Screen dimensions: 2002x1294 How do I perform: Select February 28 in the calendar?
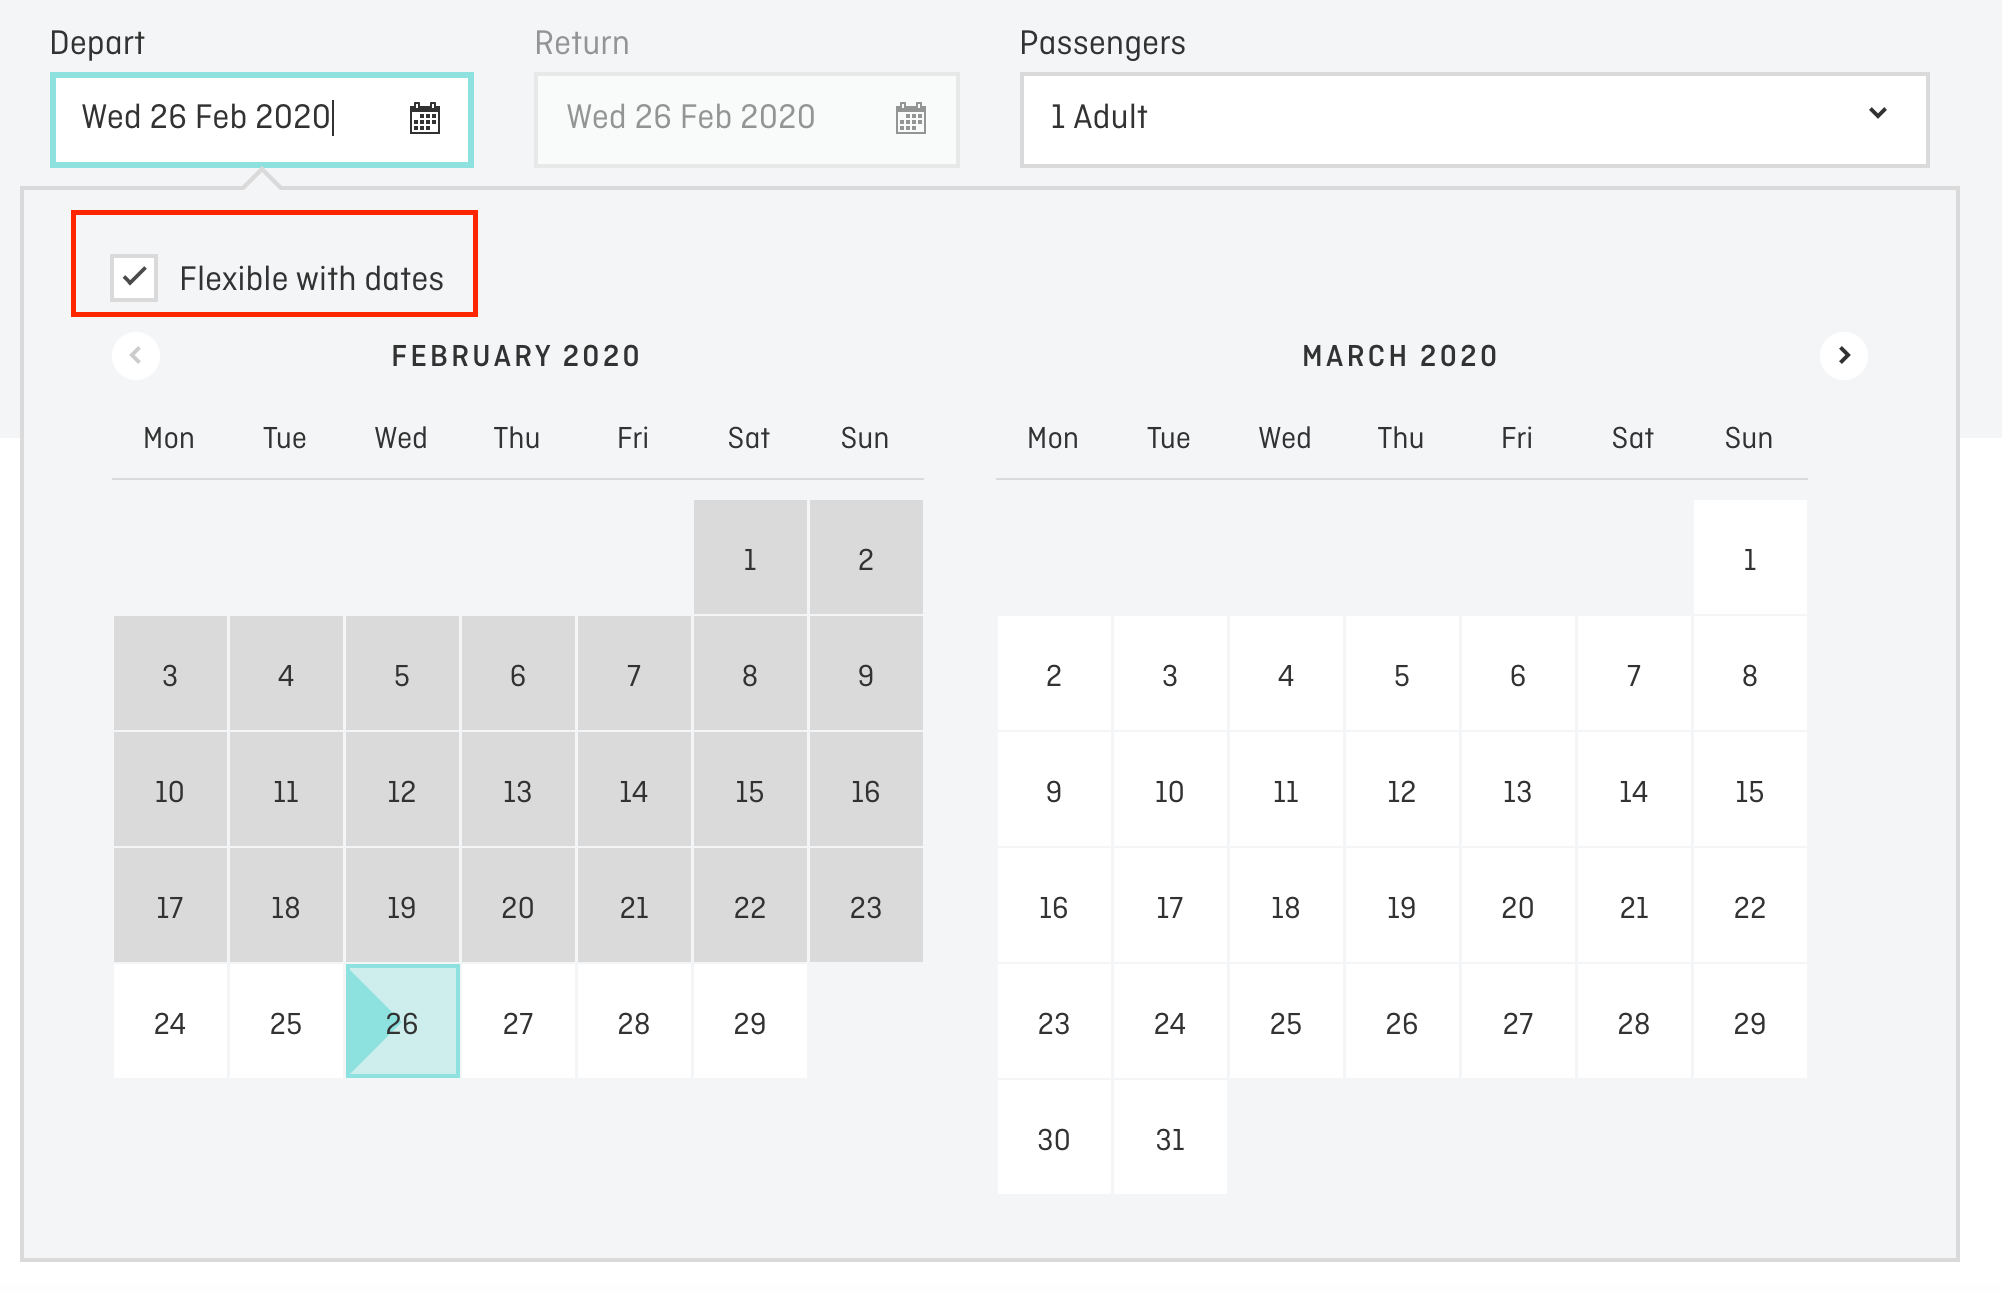[x=634, y=1022]
